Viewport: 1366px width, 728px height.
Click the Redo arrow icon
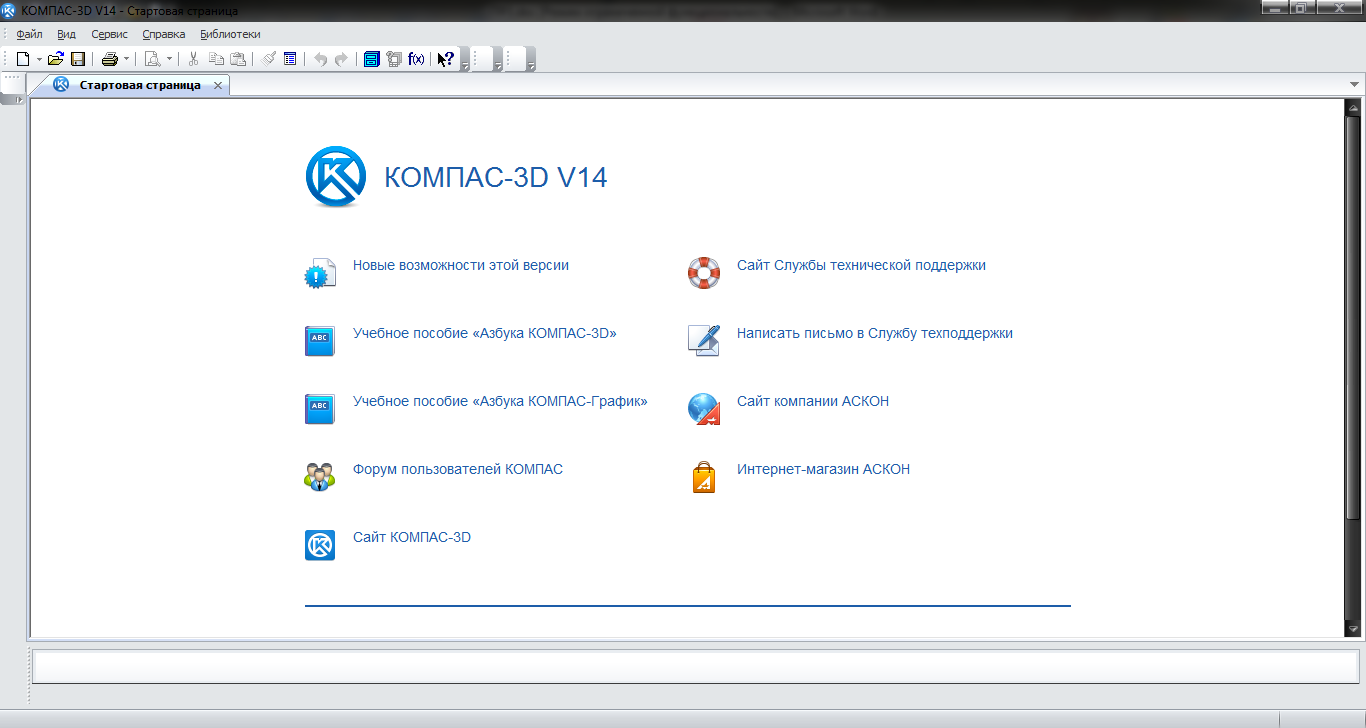click(x=341, y=59)
